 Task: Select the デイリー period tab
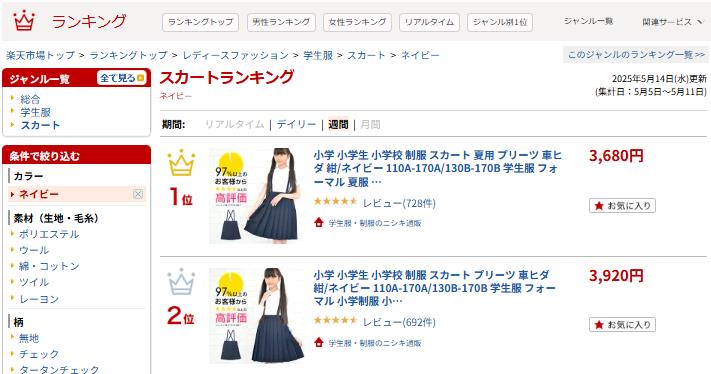[296, 124]
